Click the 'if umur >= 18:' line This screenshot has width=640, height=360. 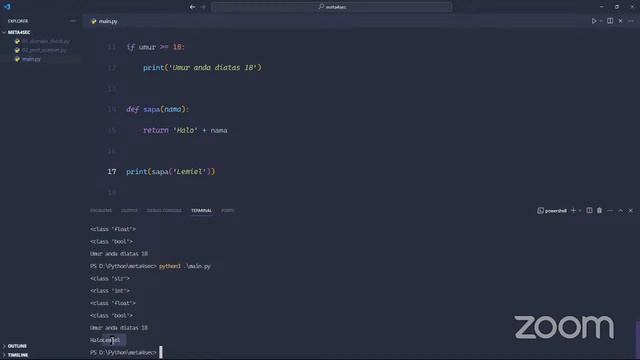coord(156,47)
